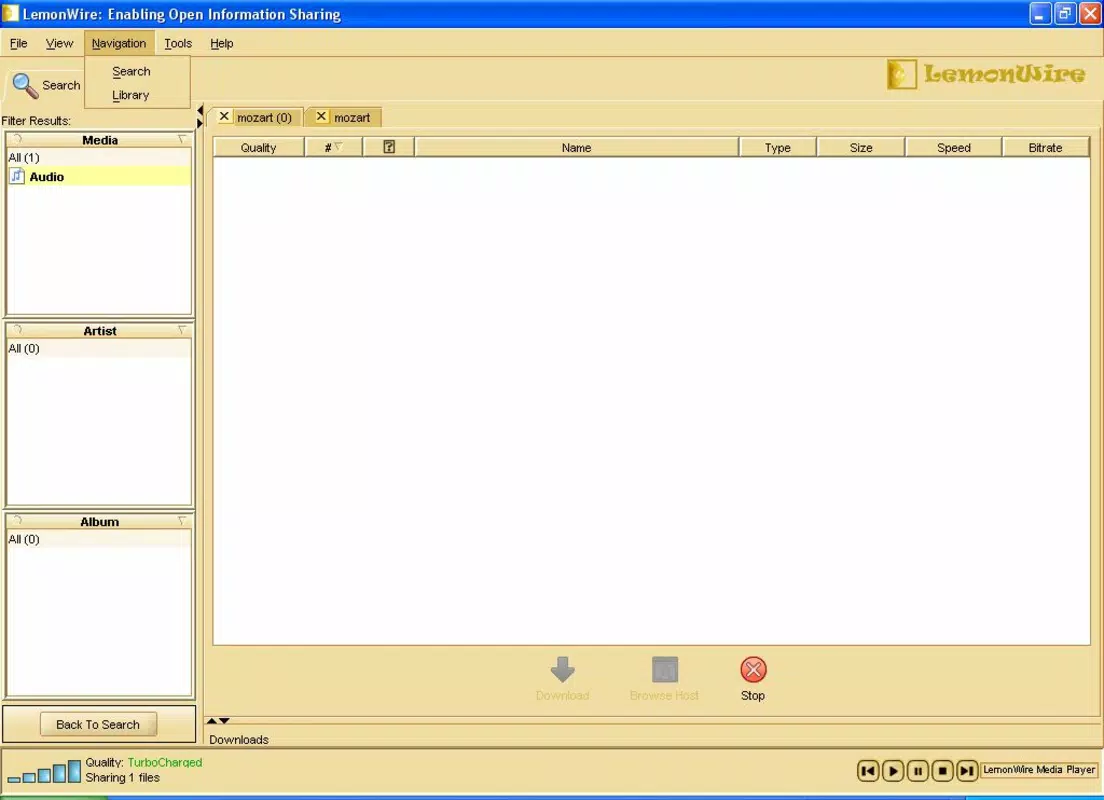Click the Browse Host icon
The image size is (1104, 800).
tap(665, 670)
